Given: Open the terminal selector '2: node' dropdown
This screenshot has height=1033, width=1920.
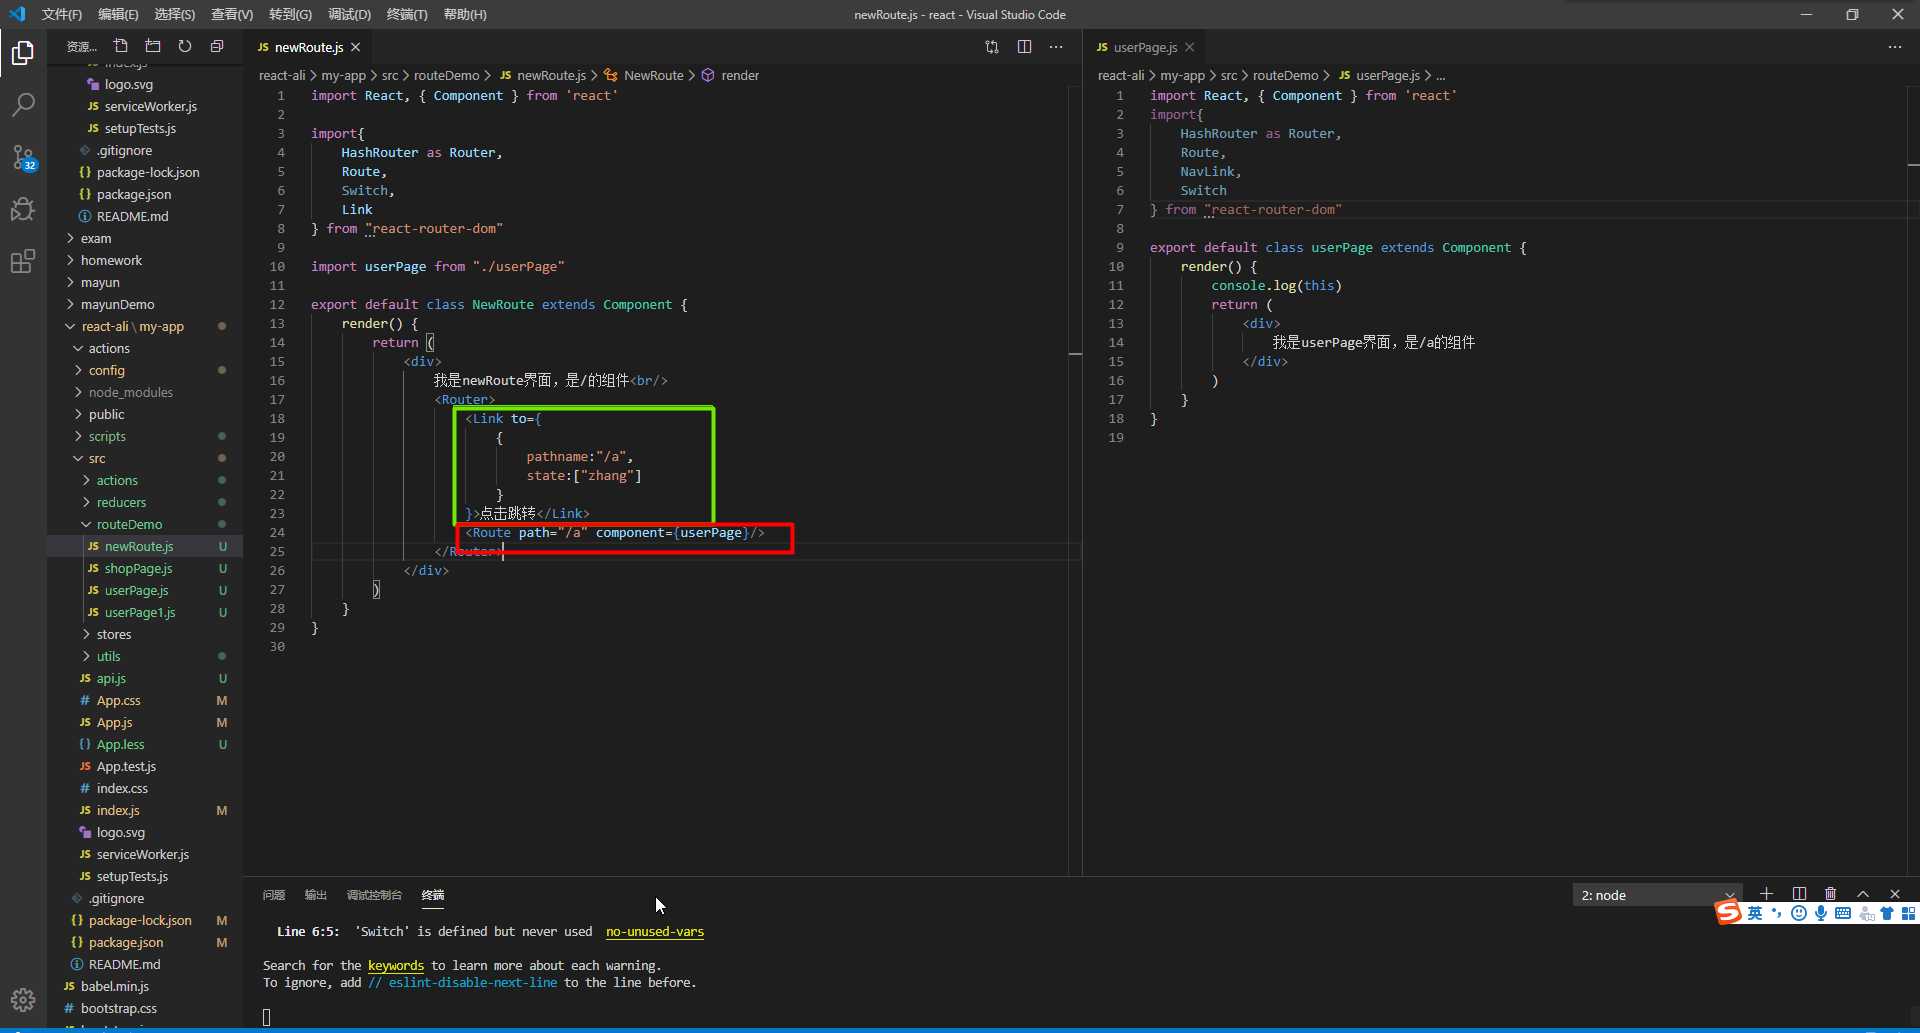Looking at the screenshot, I should coord(1657,895).
